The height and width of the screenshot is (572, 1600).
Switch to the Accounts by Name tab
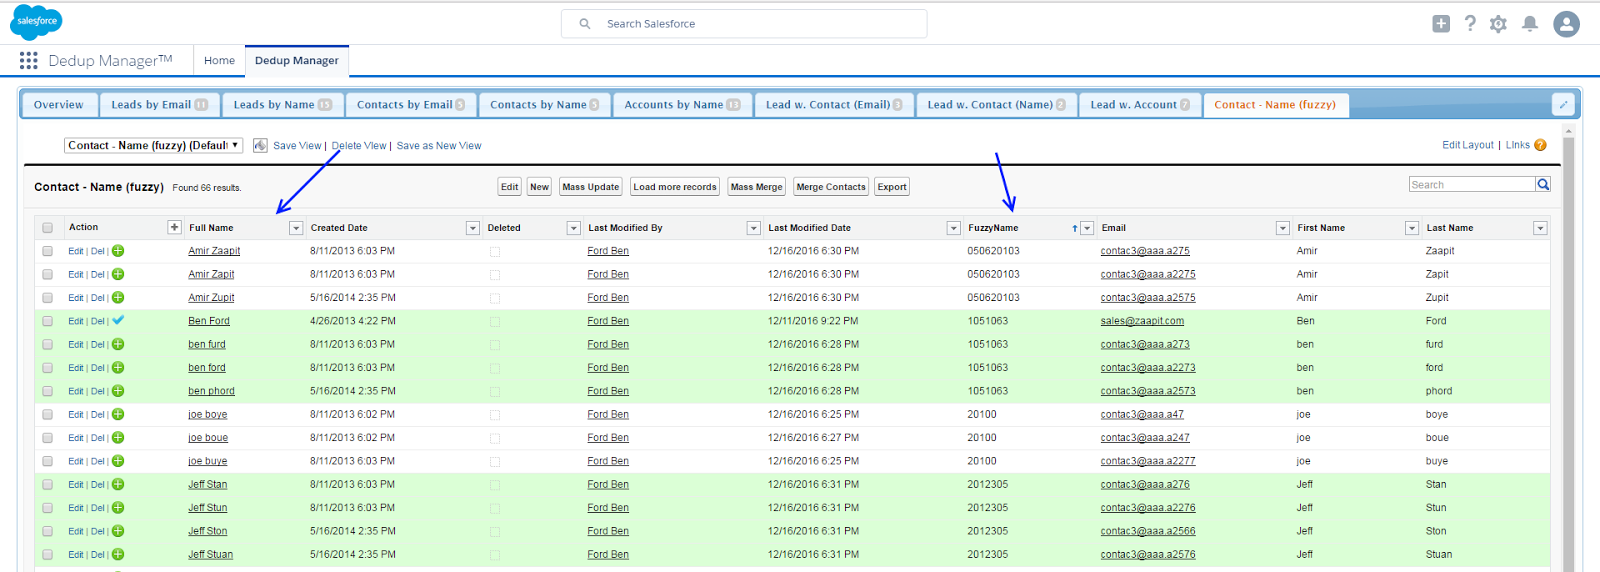682,104
